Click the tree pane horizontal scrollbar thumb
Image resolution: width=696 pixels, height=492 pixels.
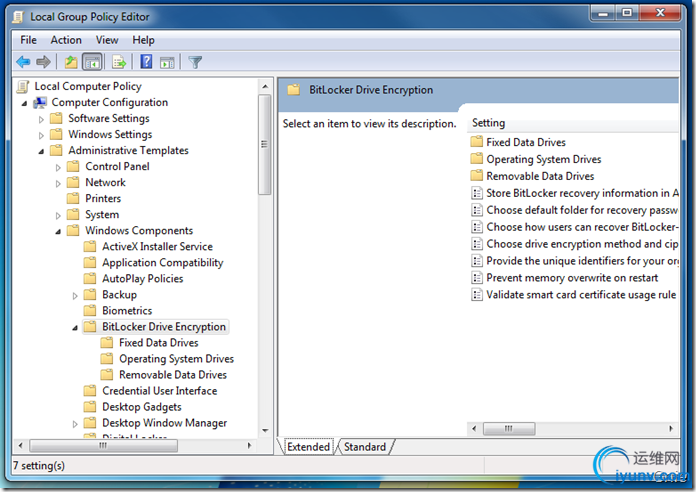(x=103, y=445)
